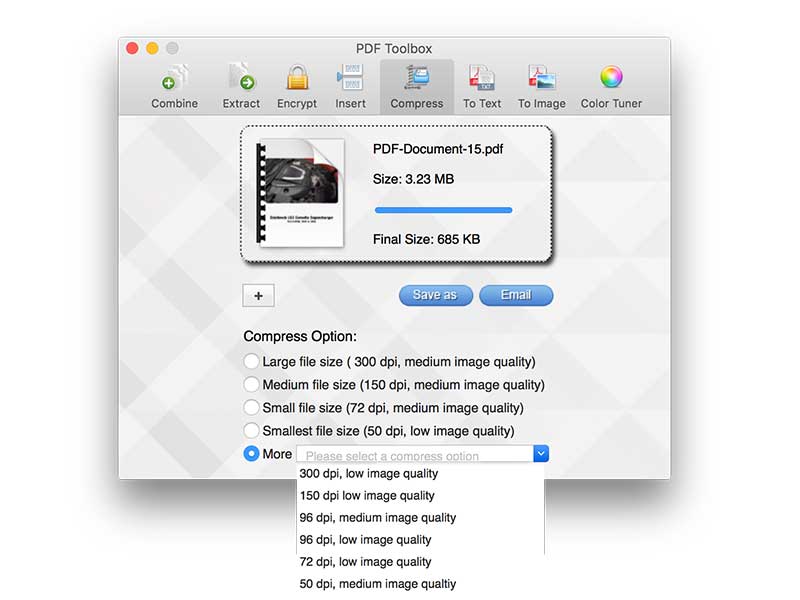Open the To Text converter

tap(482, 87)
